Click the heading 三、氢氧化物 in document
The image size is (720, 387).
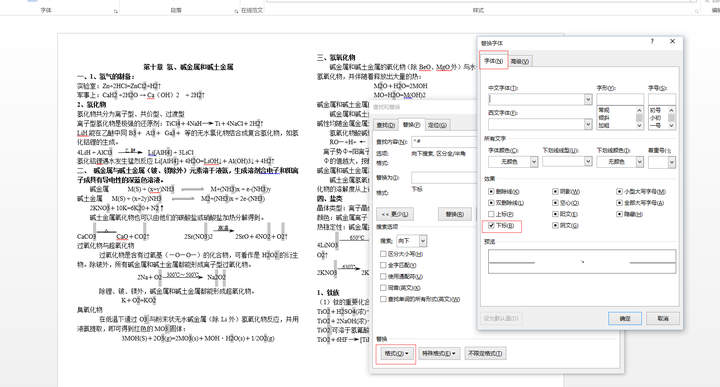(x=336, y=57)
